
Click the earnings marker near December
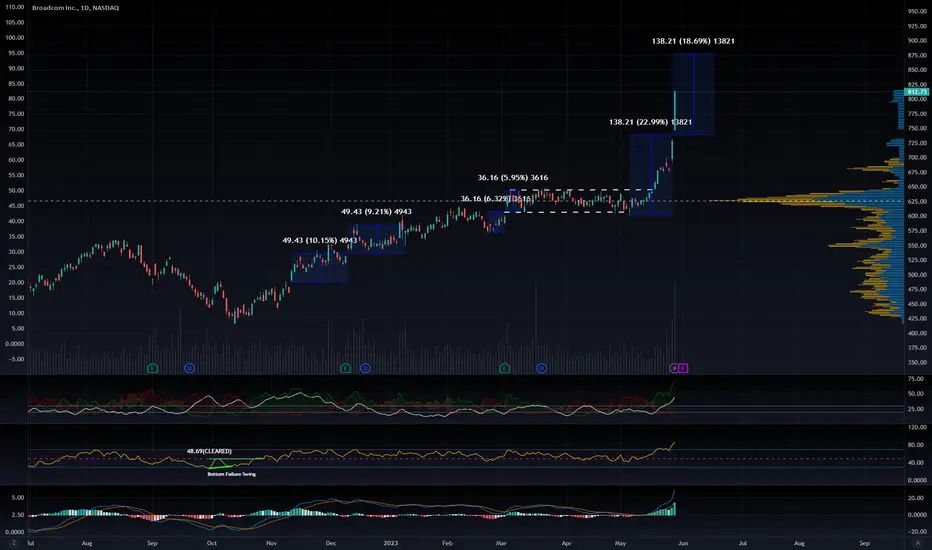point(345,368)
